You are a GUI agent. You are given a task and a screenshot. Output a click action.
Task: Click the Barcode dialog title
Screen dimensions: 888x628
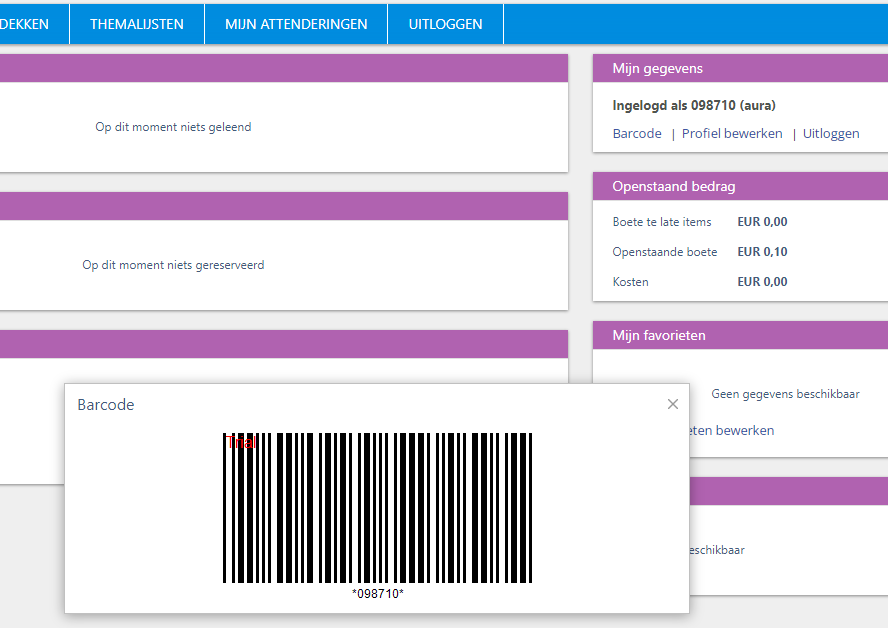pyautogui.click(x=106, y=405)
